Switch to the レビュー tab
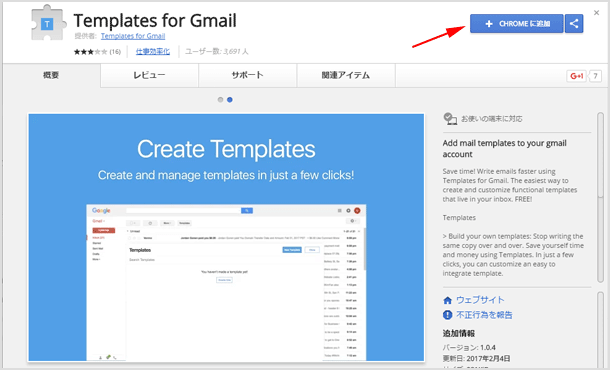 click(x=149, y=75)
